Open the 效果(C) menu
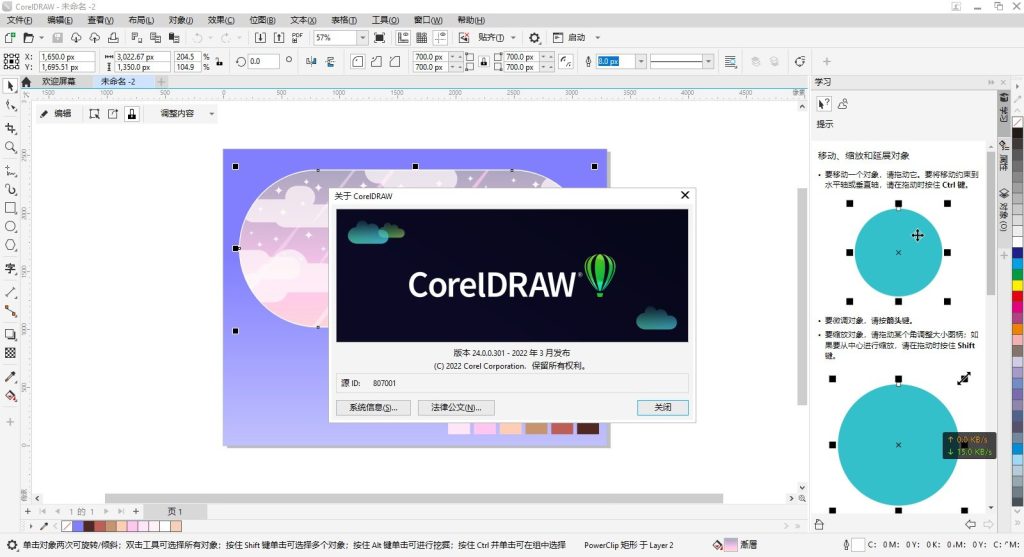Screen dimensions: 1024x557 click(x=221, y=20)
